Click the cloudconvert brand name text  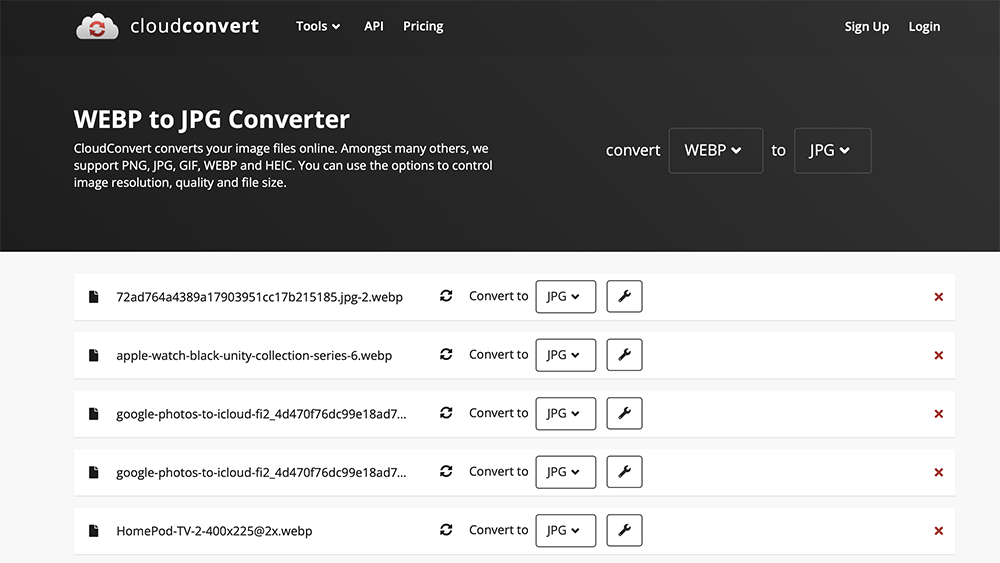tap(195, 26)
